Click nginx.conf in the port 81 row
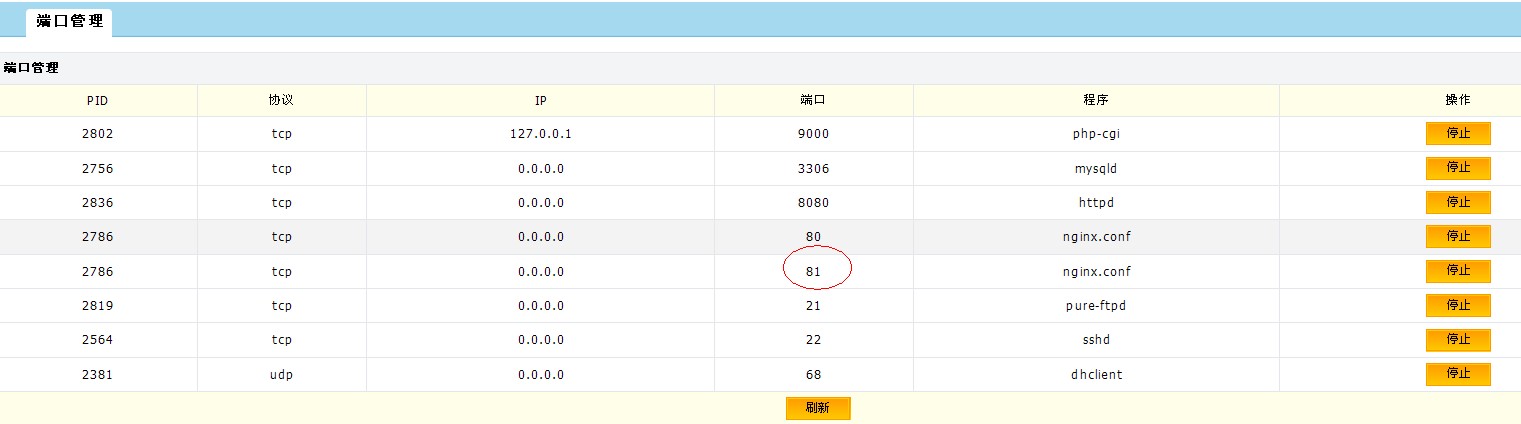 pos(1096,272)
